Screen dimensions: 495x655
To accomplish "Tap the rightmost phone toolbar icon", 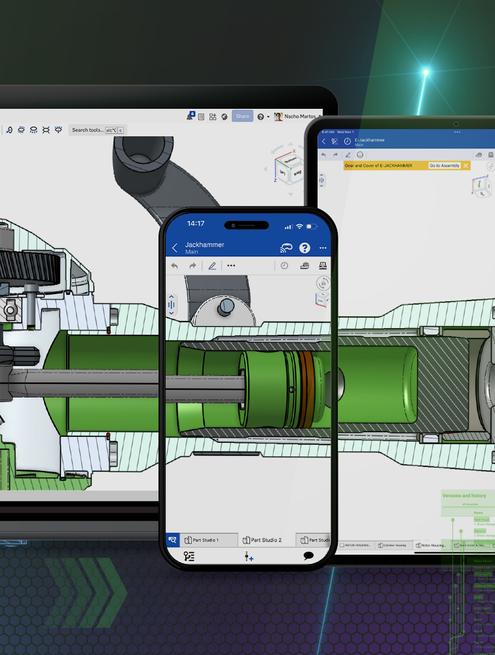I will click(323, 266).
